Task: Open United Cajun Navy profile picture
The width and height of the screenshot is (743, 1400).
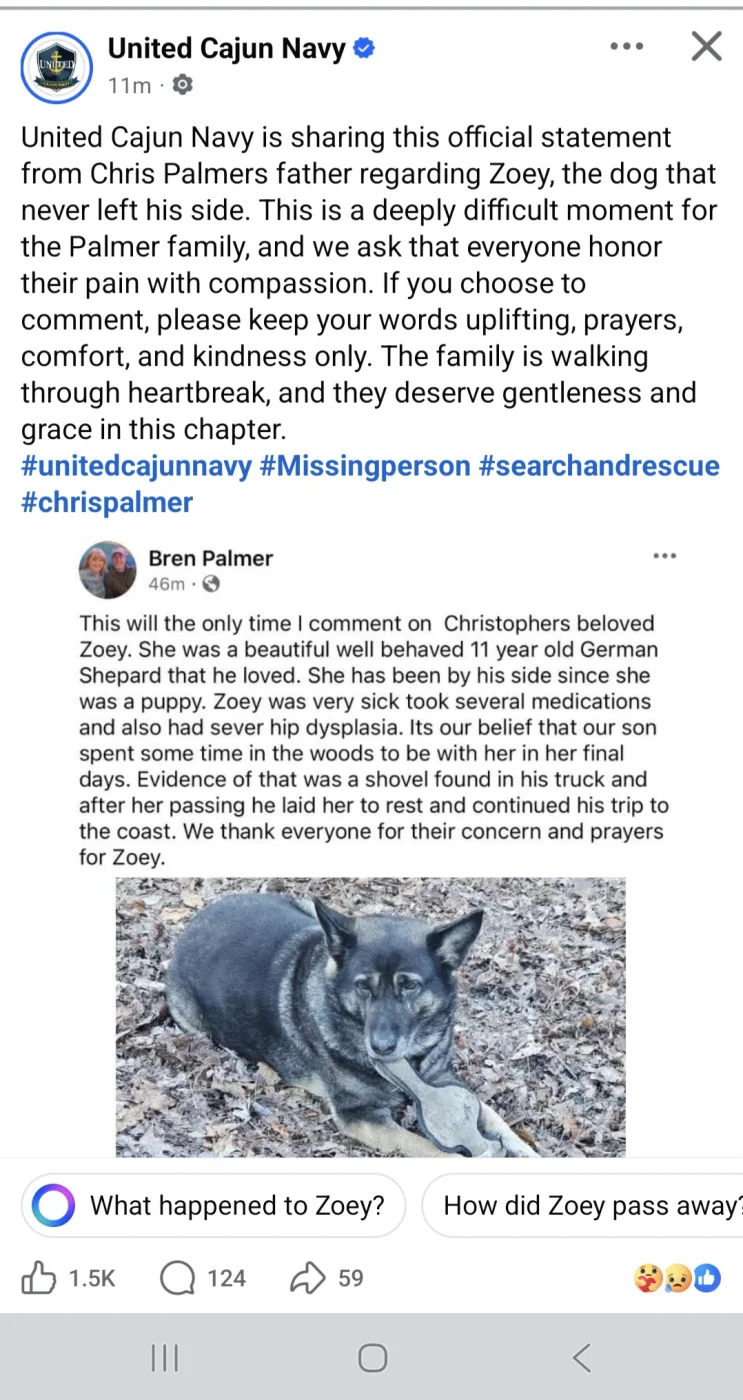Action: [x=56, y=66]
